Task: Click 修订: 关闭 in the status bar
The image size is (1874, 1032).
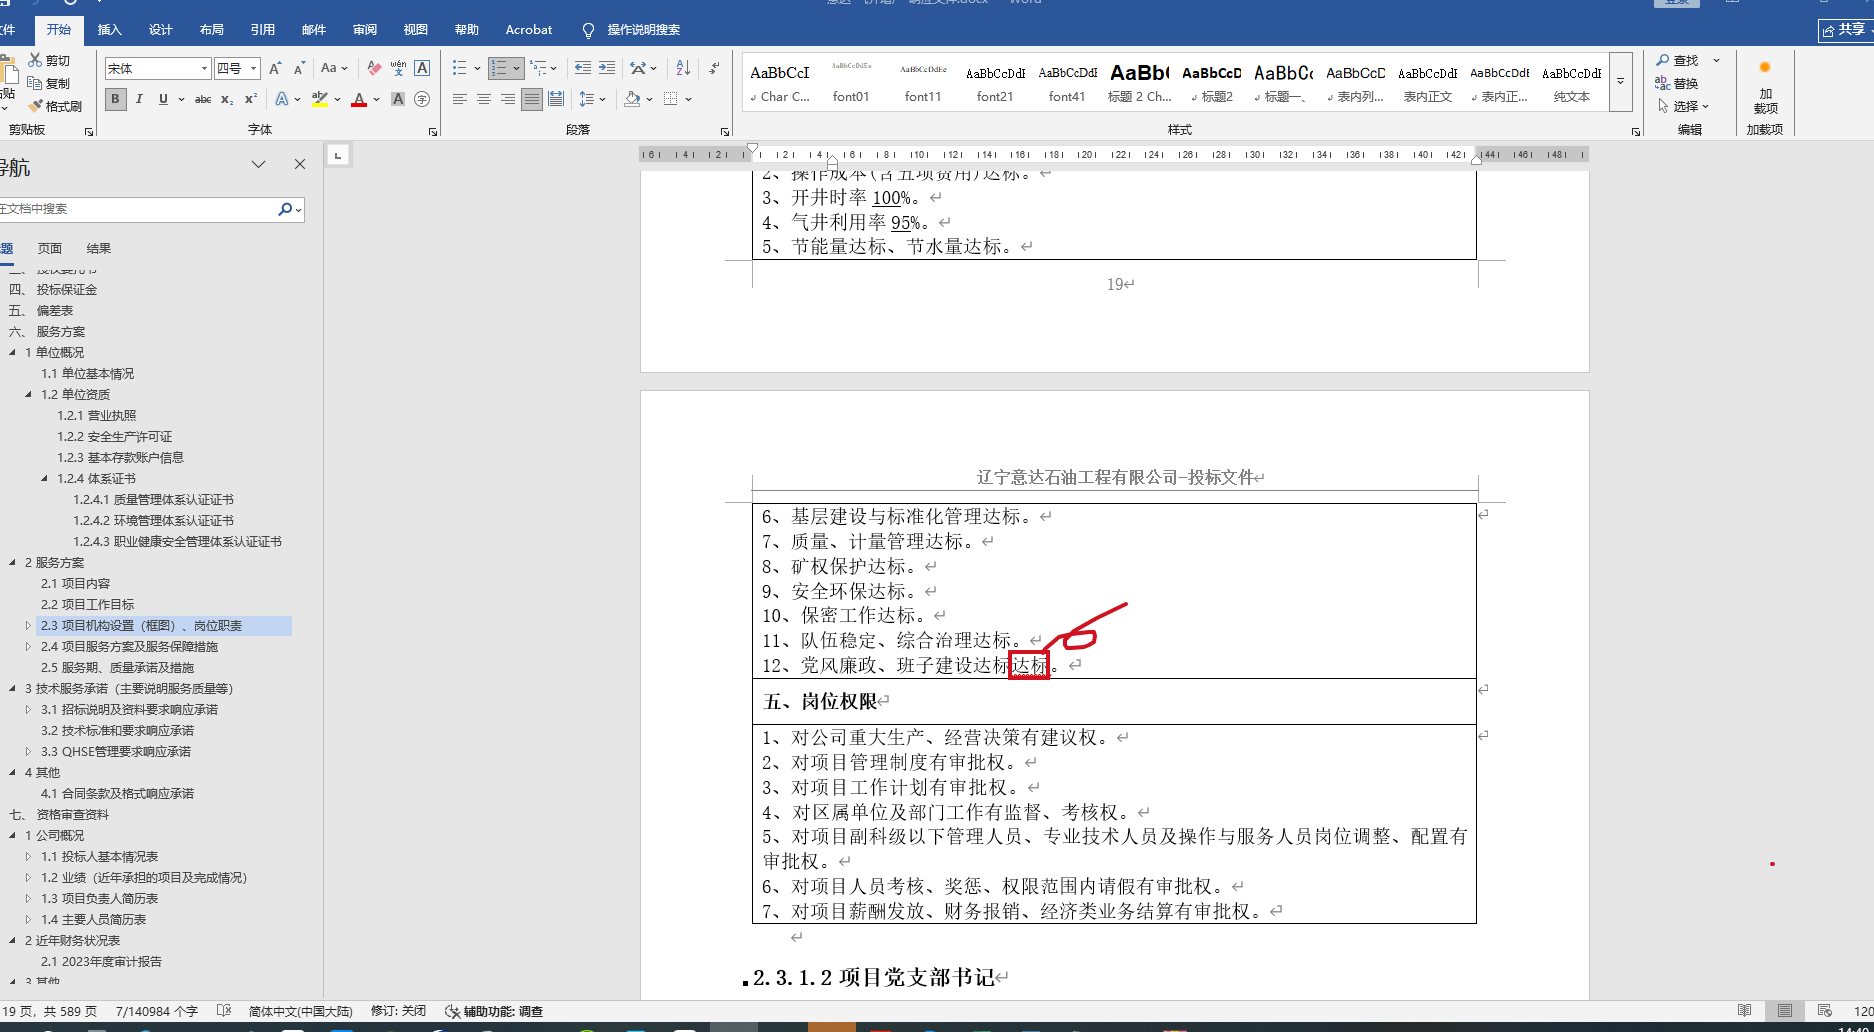Action: point(398,1011)
